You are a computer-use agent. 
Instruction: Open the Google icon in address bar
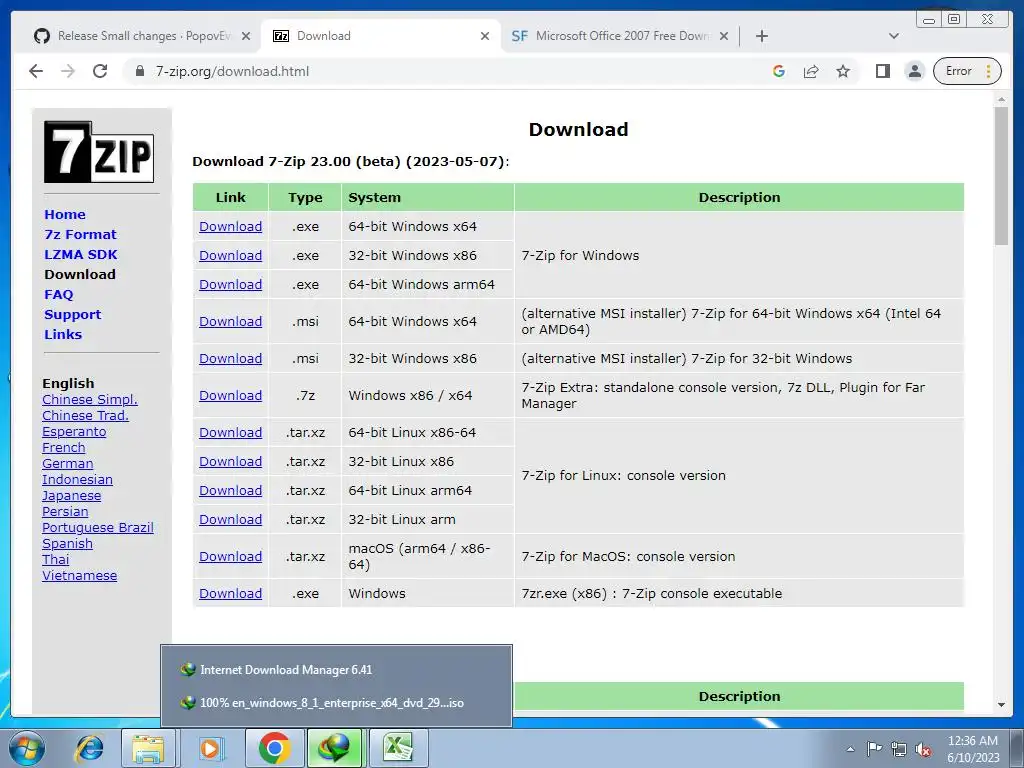tap(778, 71)
